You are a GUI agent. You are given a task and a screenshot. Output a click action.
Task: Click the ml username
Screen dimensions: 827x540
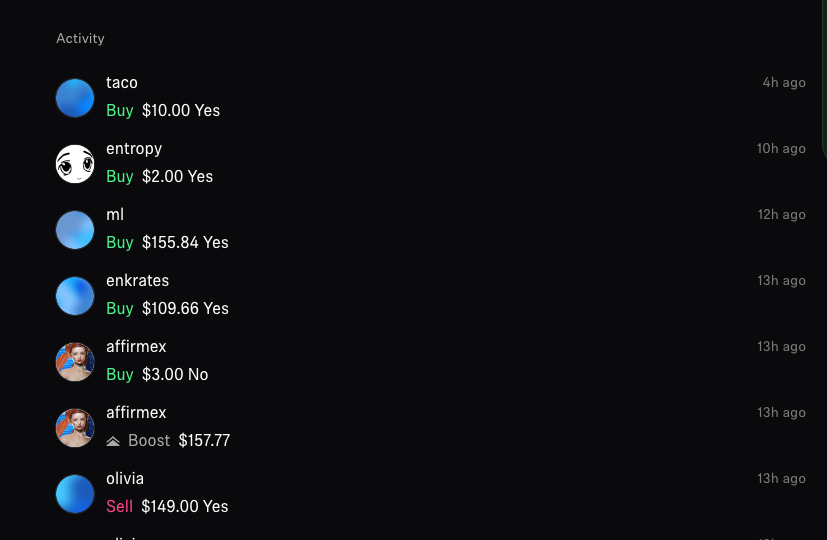[x=115, y=215]
